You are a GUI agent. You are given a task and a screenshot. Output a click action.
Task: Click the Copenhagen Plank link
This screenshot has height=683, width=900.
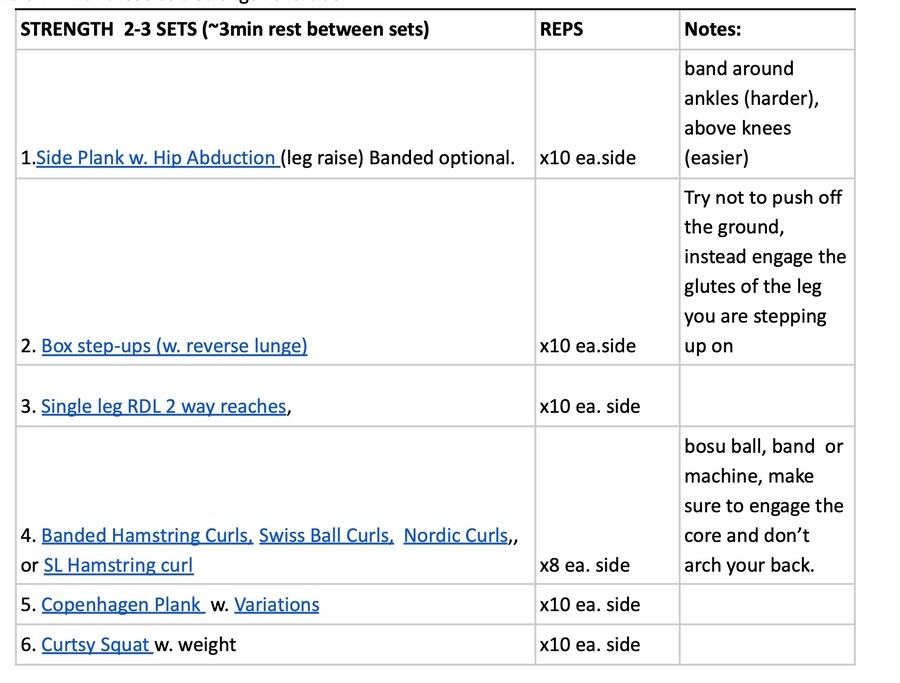(122, 605)
